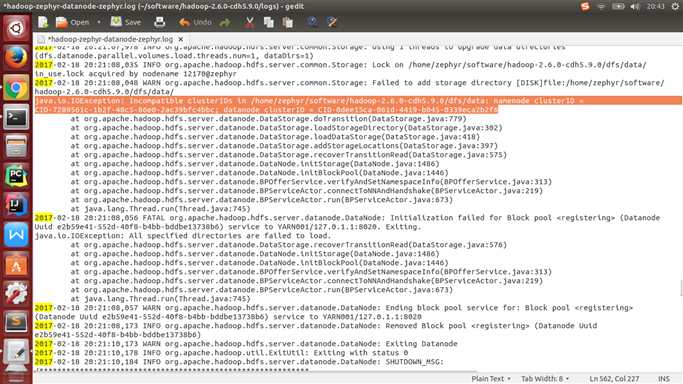Click 'Failed to add storage directory' line

pyautogui.click(x=349, y=87)
